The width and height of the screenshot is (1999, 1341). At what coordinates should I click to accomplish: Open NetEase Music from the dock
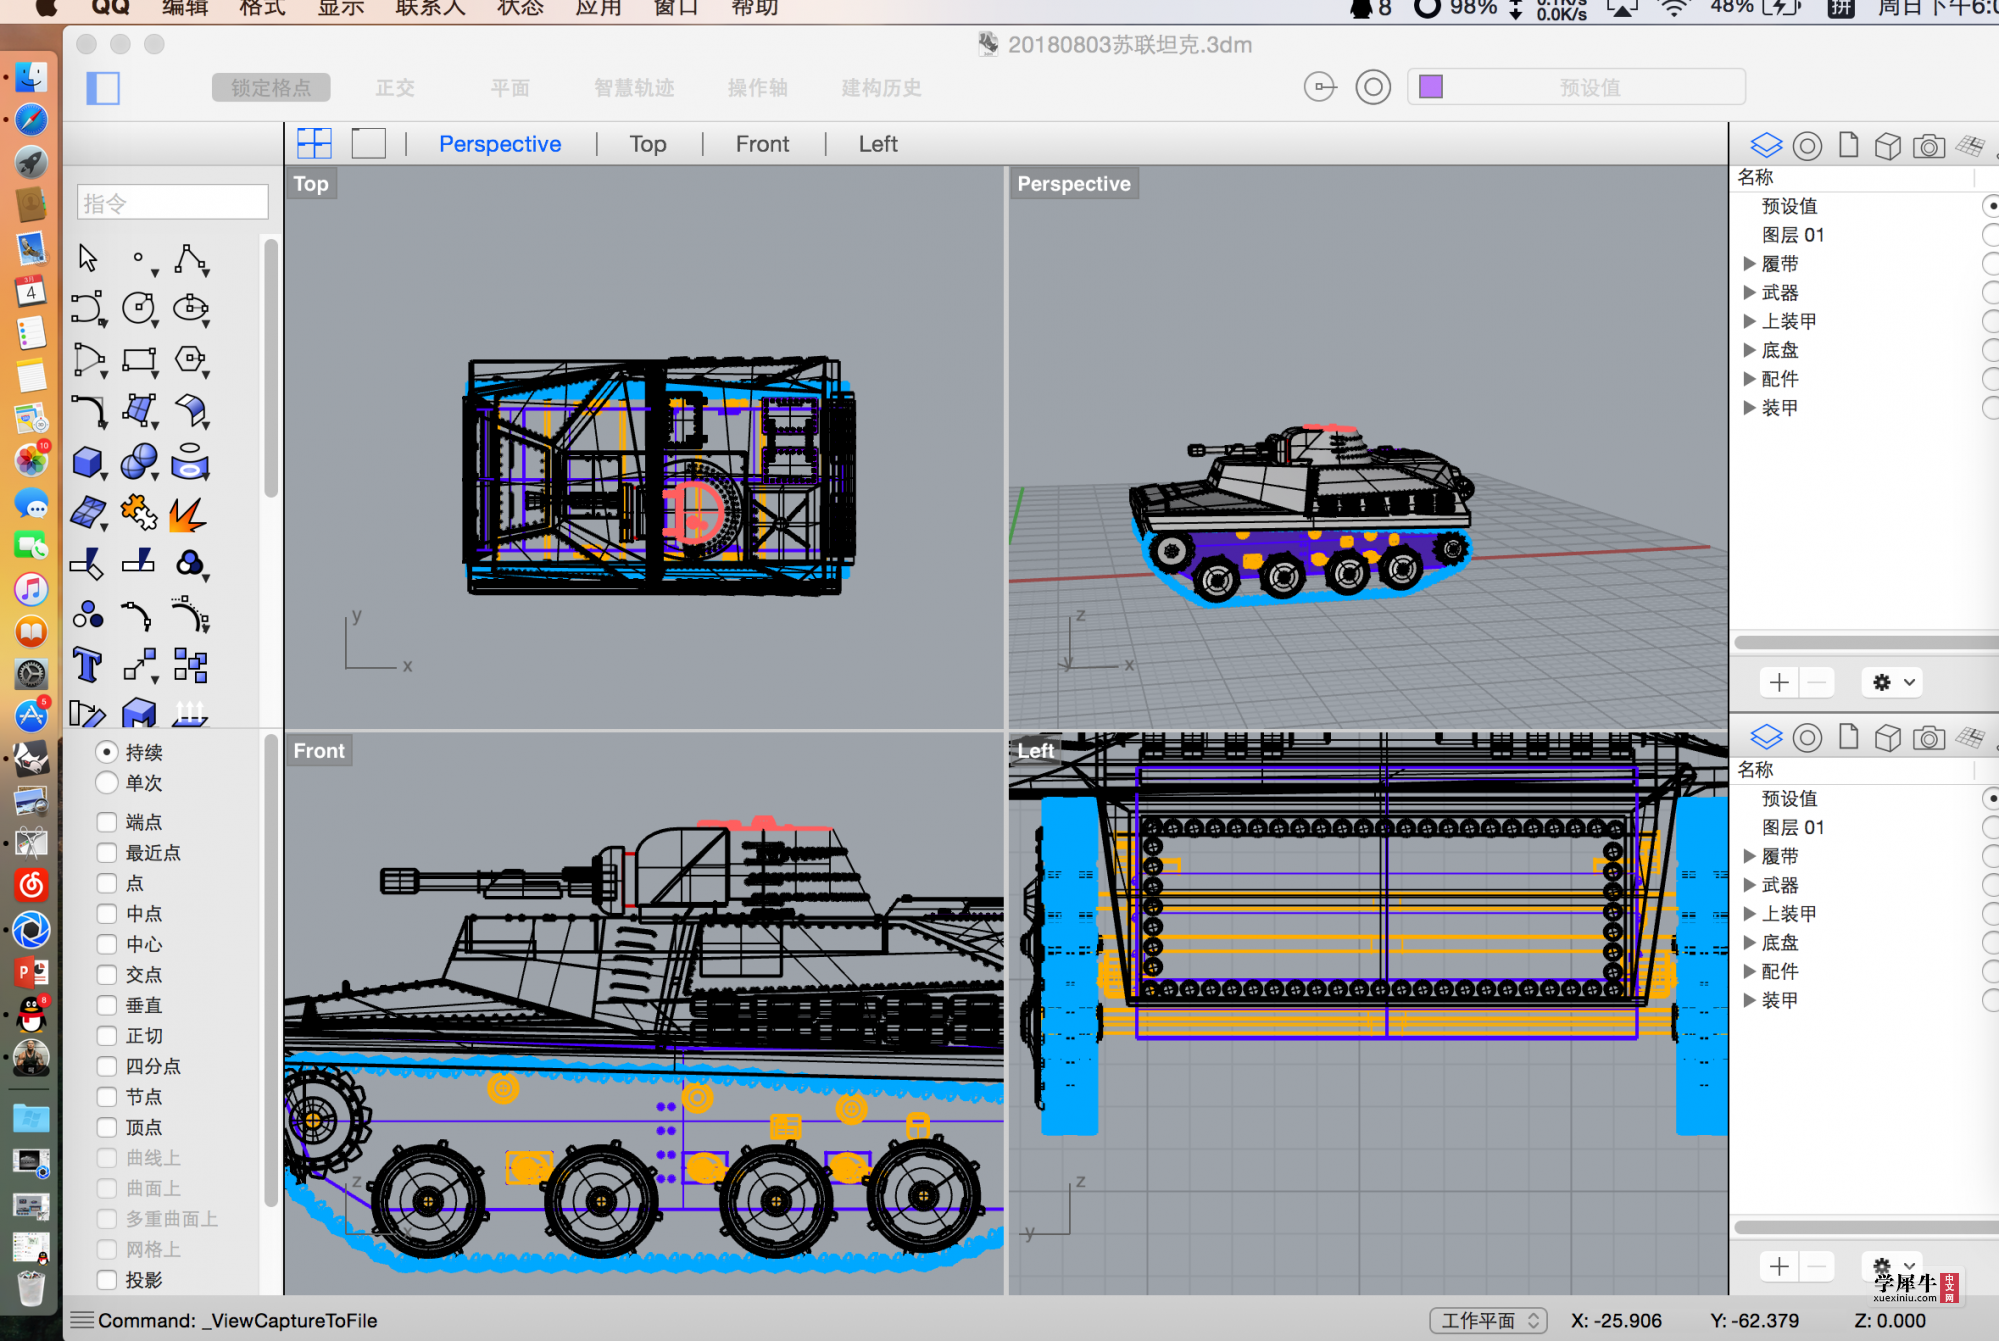(31, 885)
